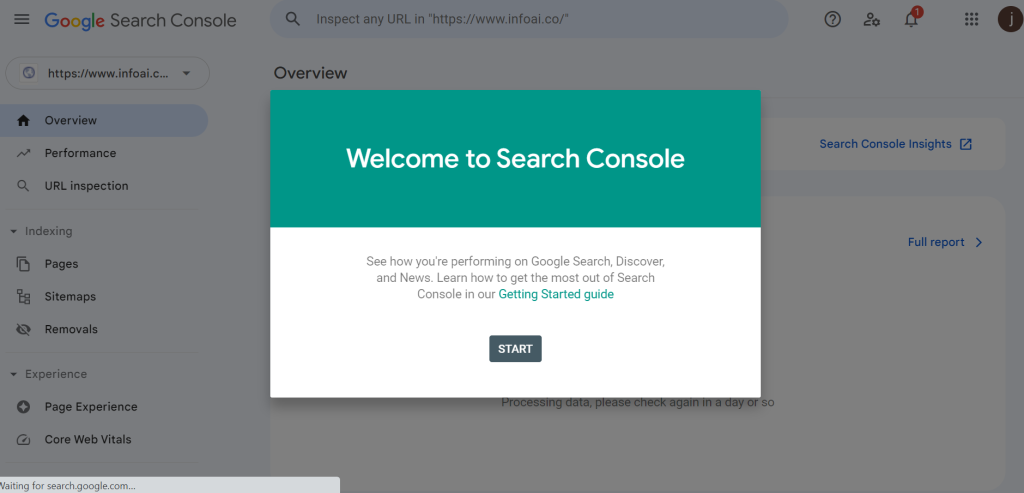Viewport: 1024px width, 493px height.
Task: Click the URL inspection magnifier icon in sidebar
Action: pyautogui.click(x=24, y=186)
